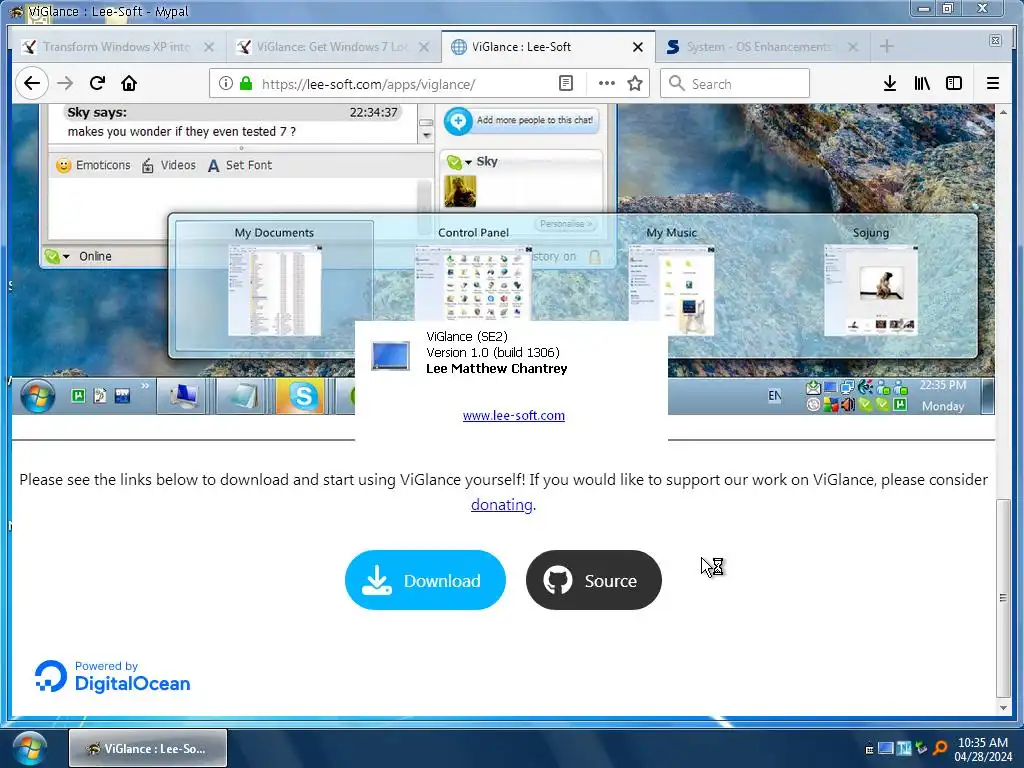The width and height of the screenshot is (1024, 768).
Task: Open the DigitalOcean powered-by logo link
Action: point(112,677)
